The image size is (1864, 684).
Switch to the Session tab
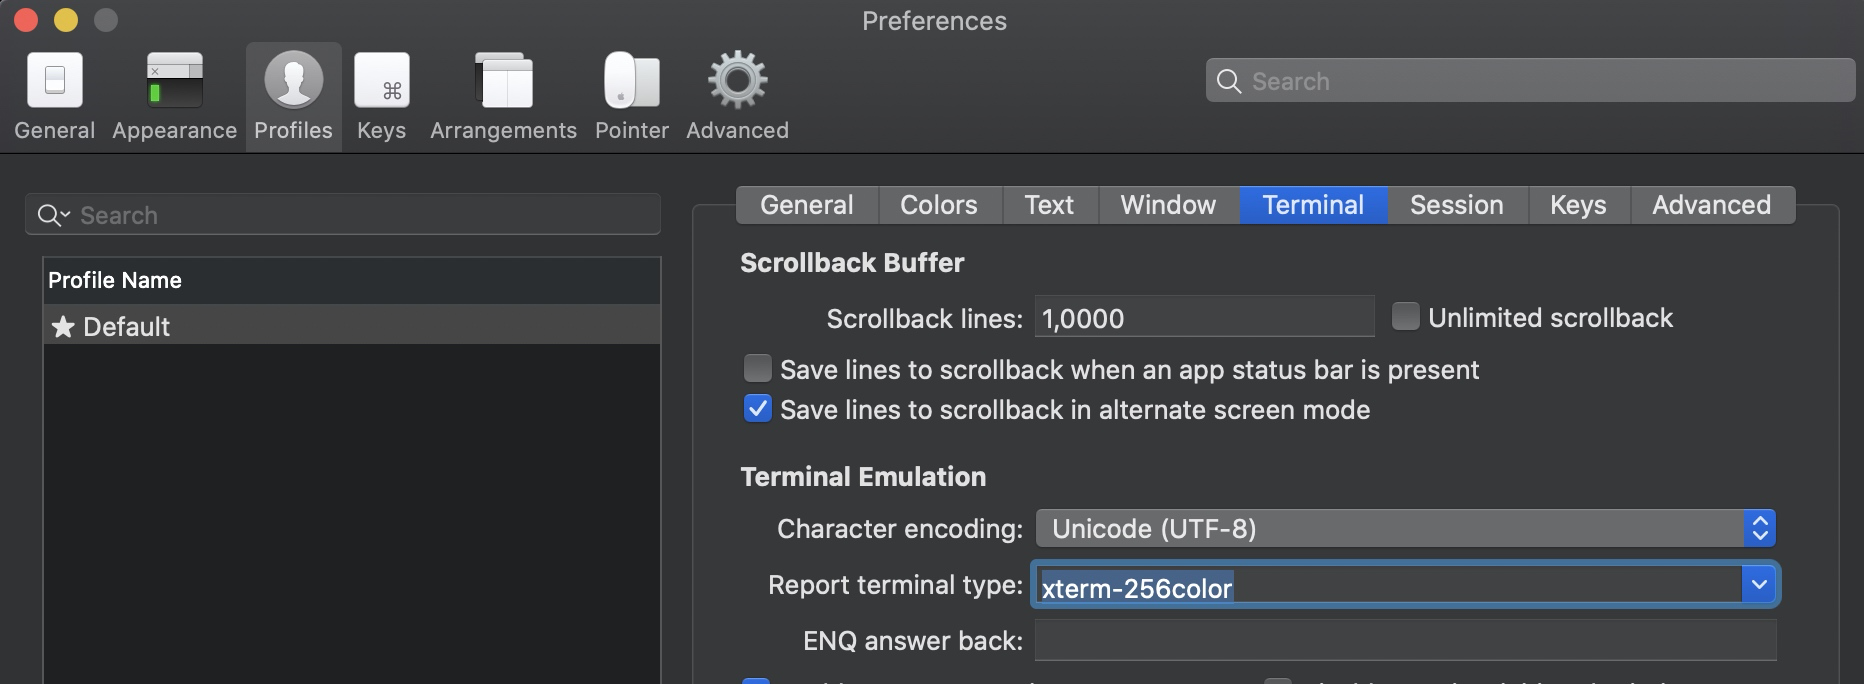click(x=1456, y=205)
